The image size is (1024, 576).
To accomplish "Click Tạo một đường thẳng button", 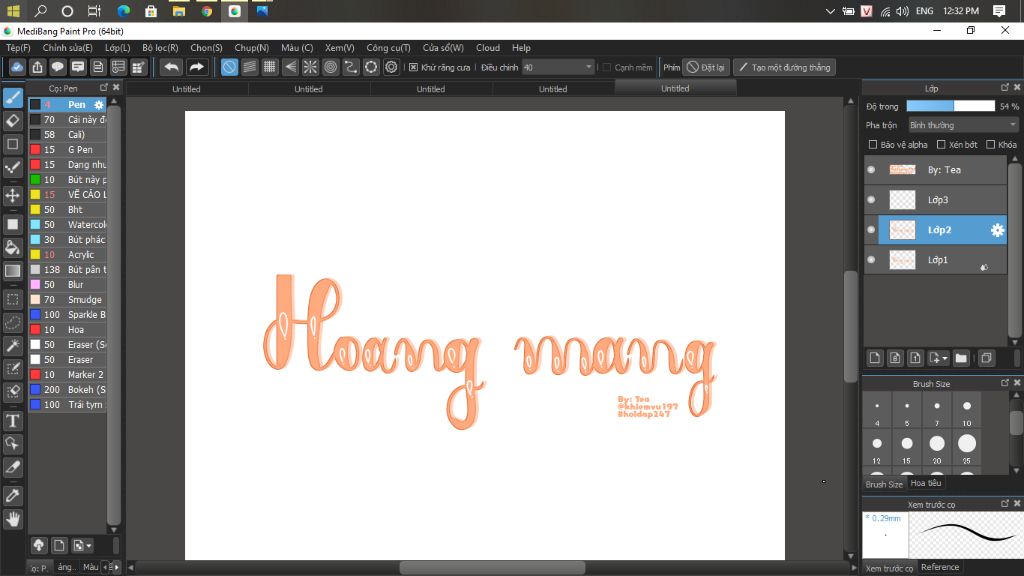I will tap(784, 67).
